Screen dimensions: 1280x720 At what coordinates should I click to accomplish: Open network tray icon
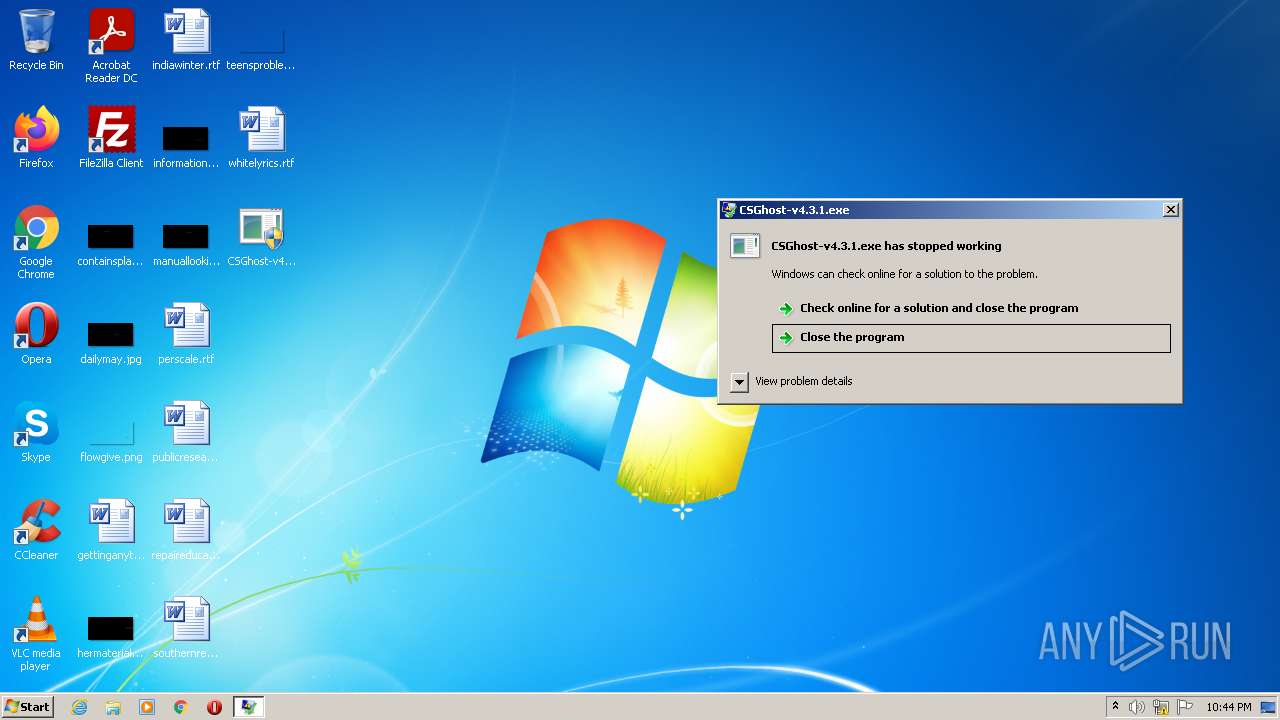point(1161,707)
